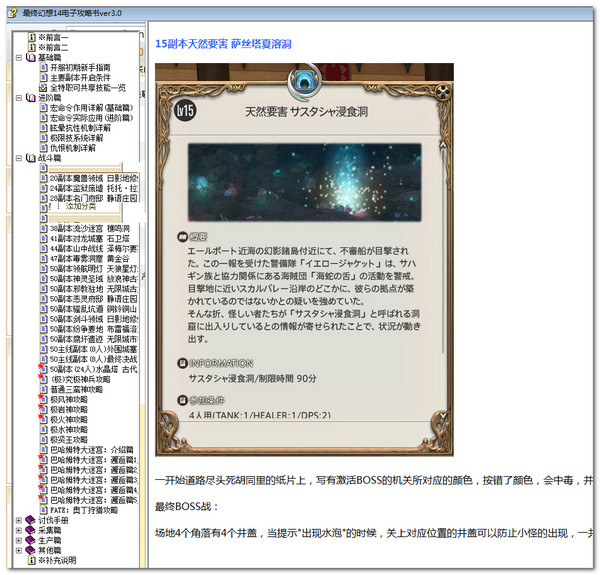Click the open book icon for 进阶篇

pos(31,98)
